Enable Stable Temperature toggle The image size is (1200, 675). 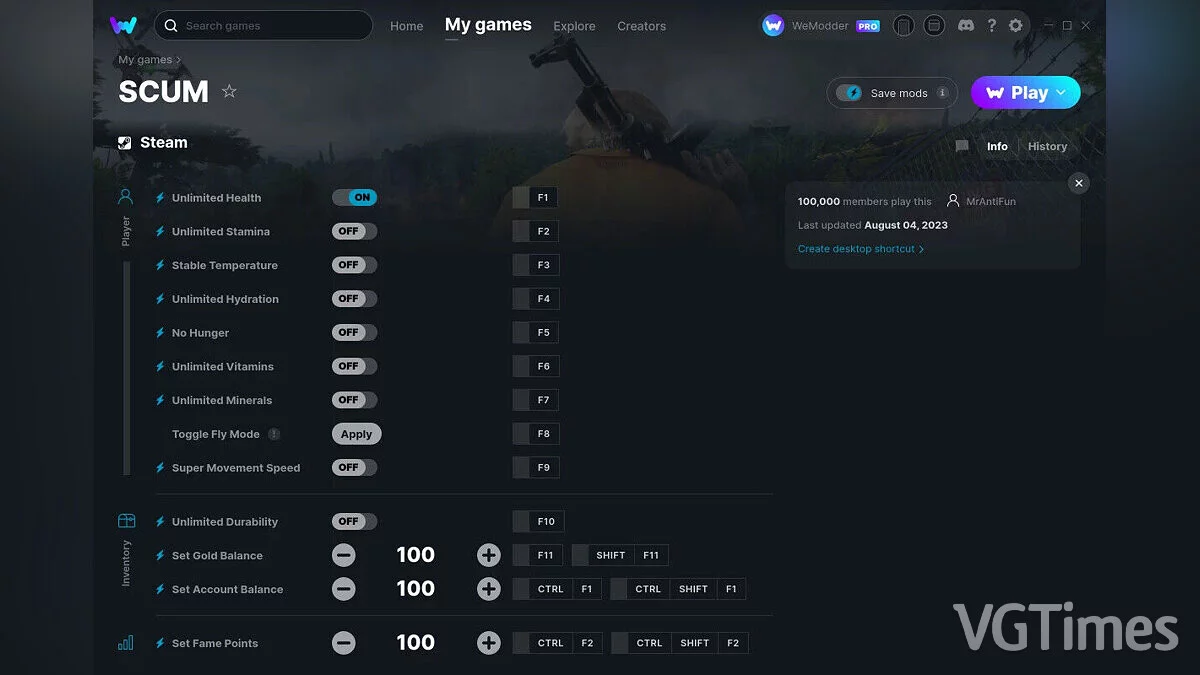pos(354,265)
